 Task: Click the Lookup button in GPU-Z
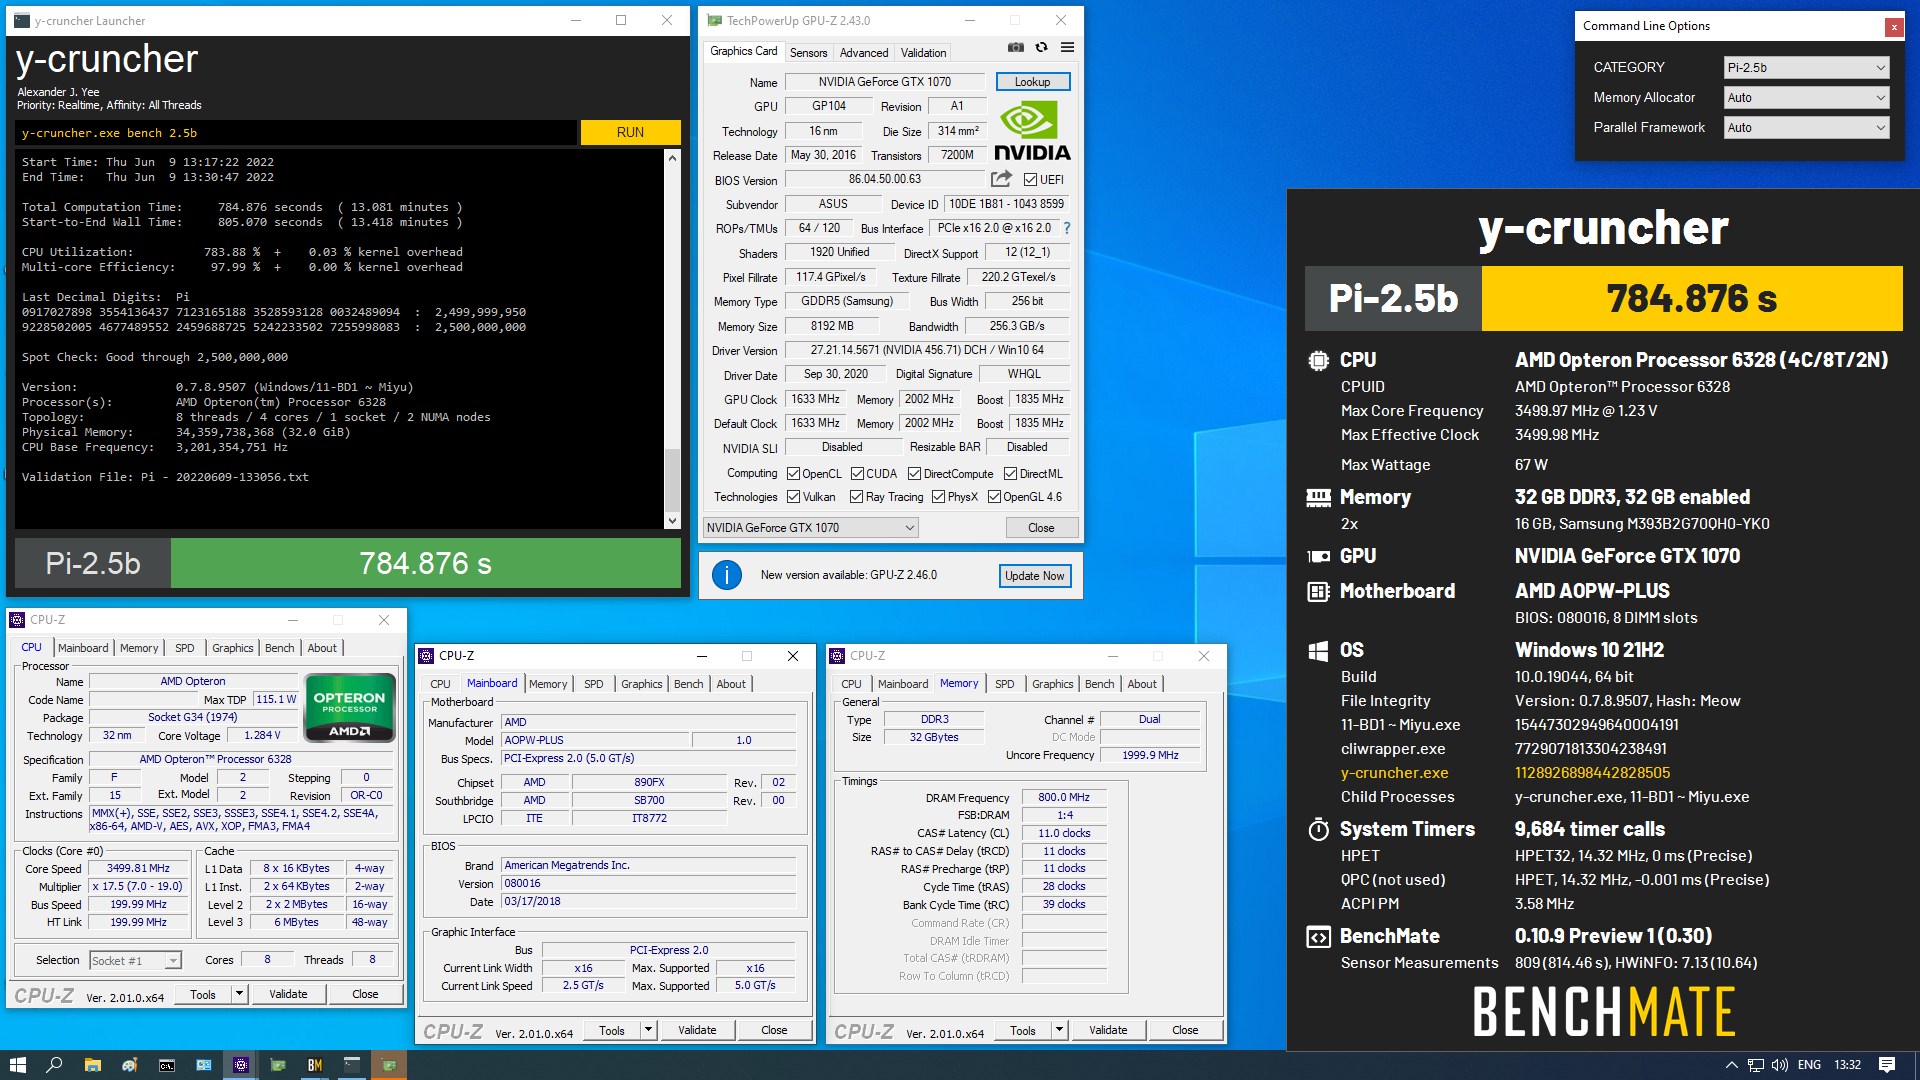(1032, 82)
